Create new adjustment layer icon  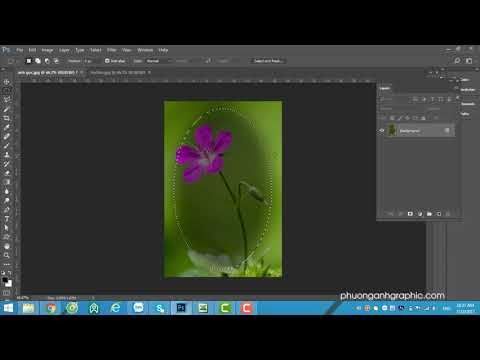tap(420, 214)
